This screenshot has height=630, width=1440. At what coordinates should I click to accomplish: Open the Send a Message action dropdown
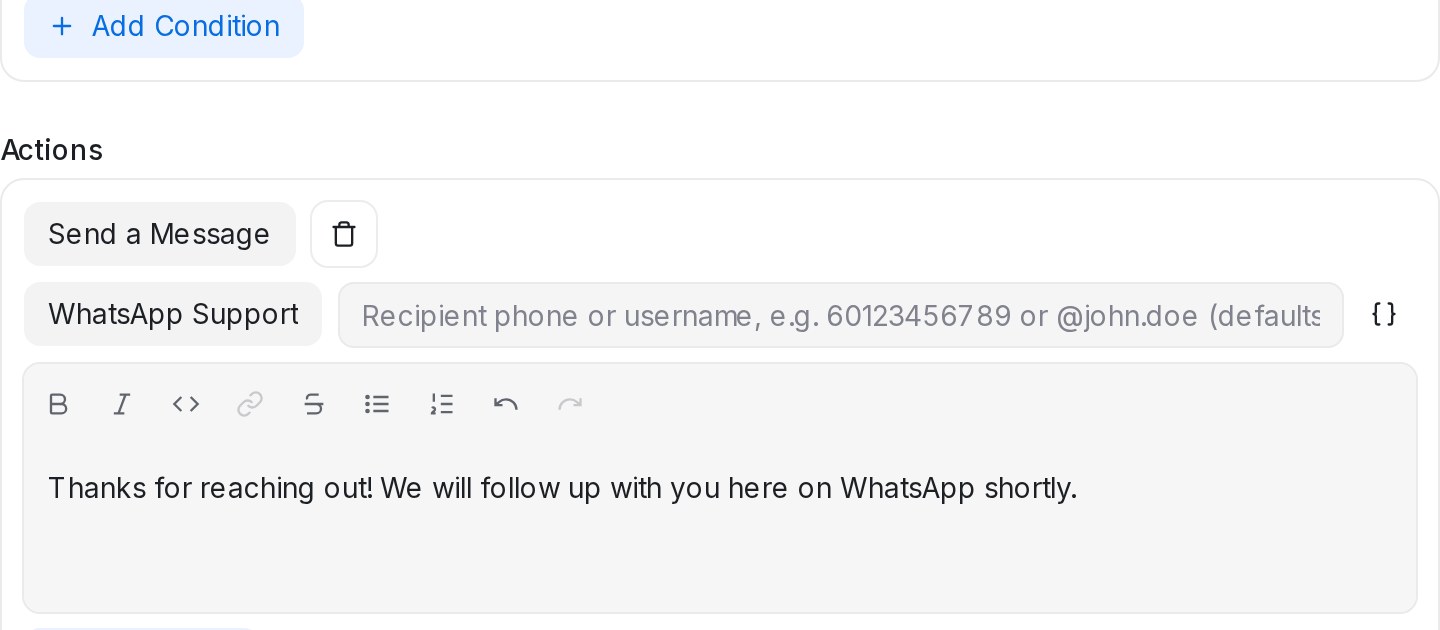(x=160, y=234)
